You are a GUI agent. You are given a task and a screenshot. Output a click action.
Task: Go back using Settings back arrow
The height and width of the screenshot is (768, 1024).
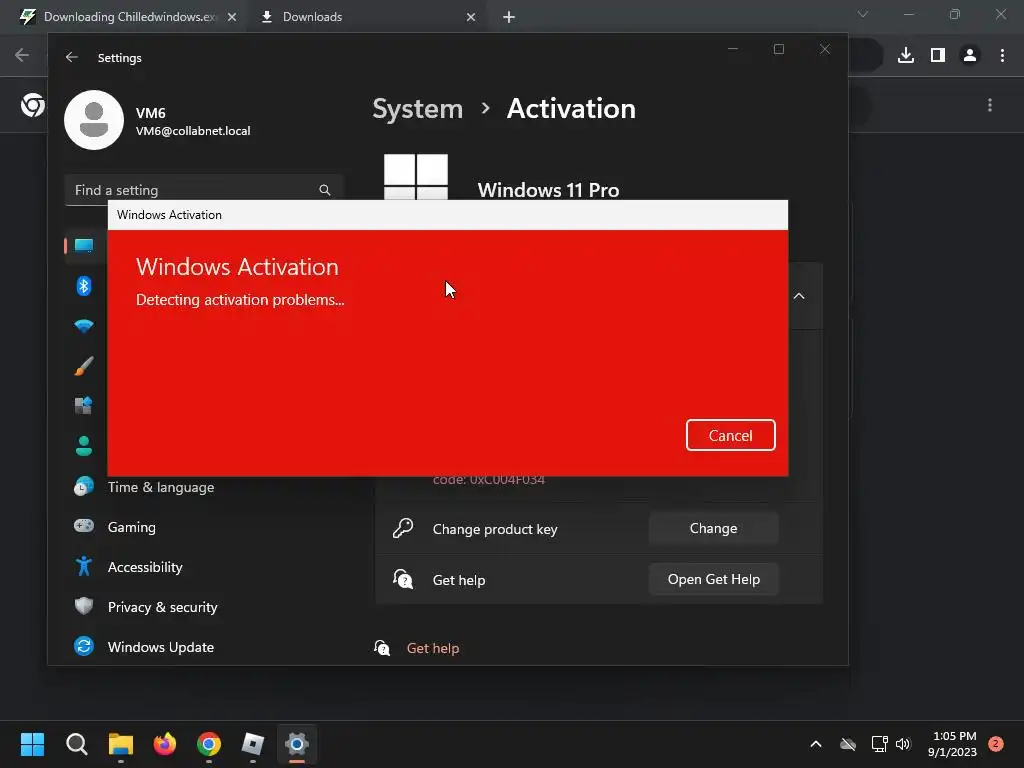[72, 57]
